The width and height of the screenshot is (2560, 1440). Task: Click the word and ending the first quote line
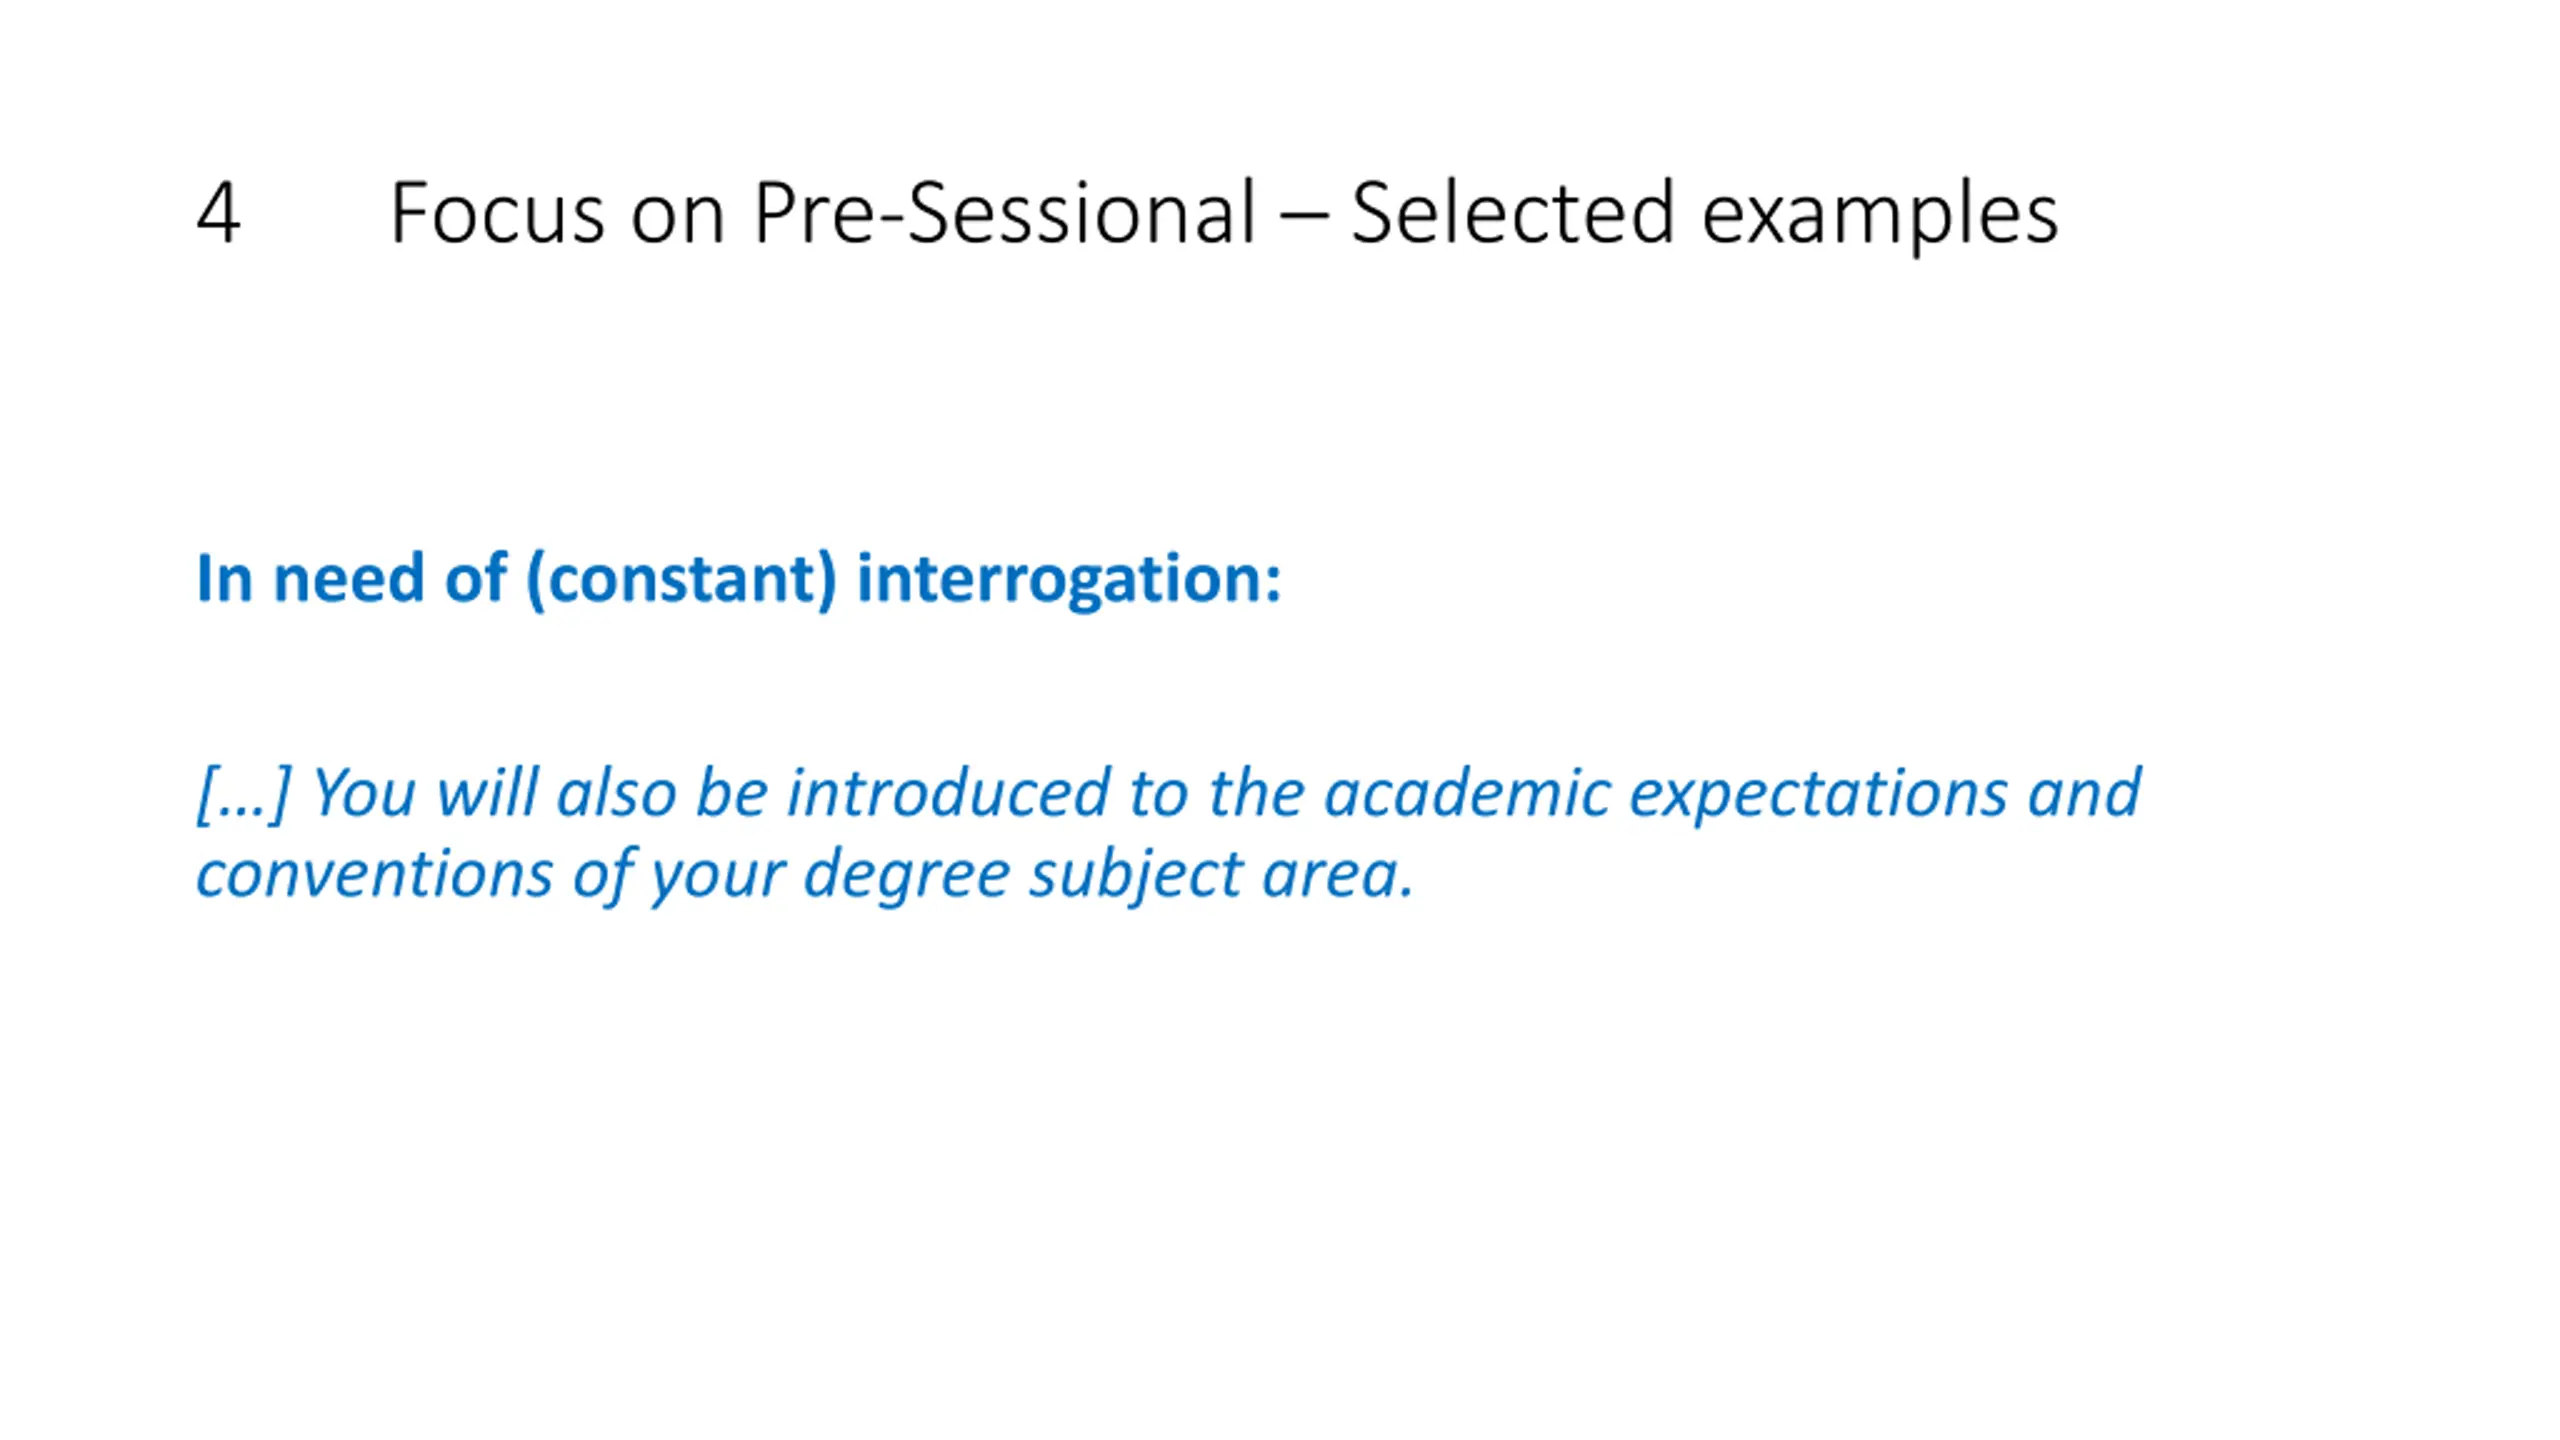(x=2085, y=793)
